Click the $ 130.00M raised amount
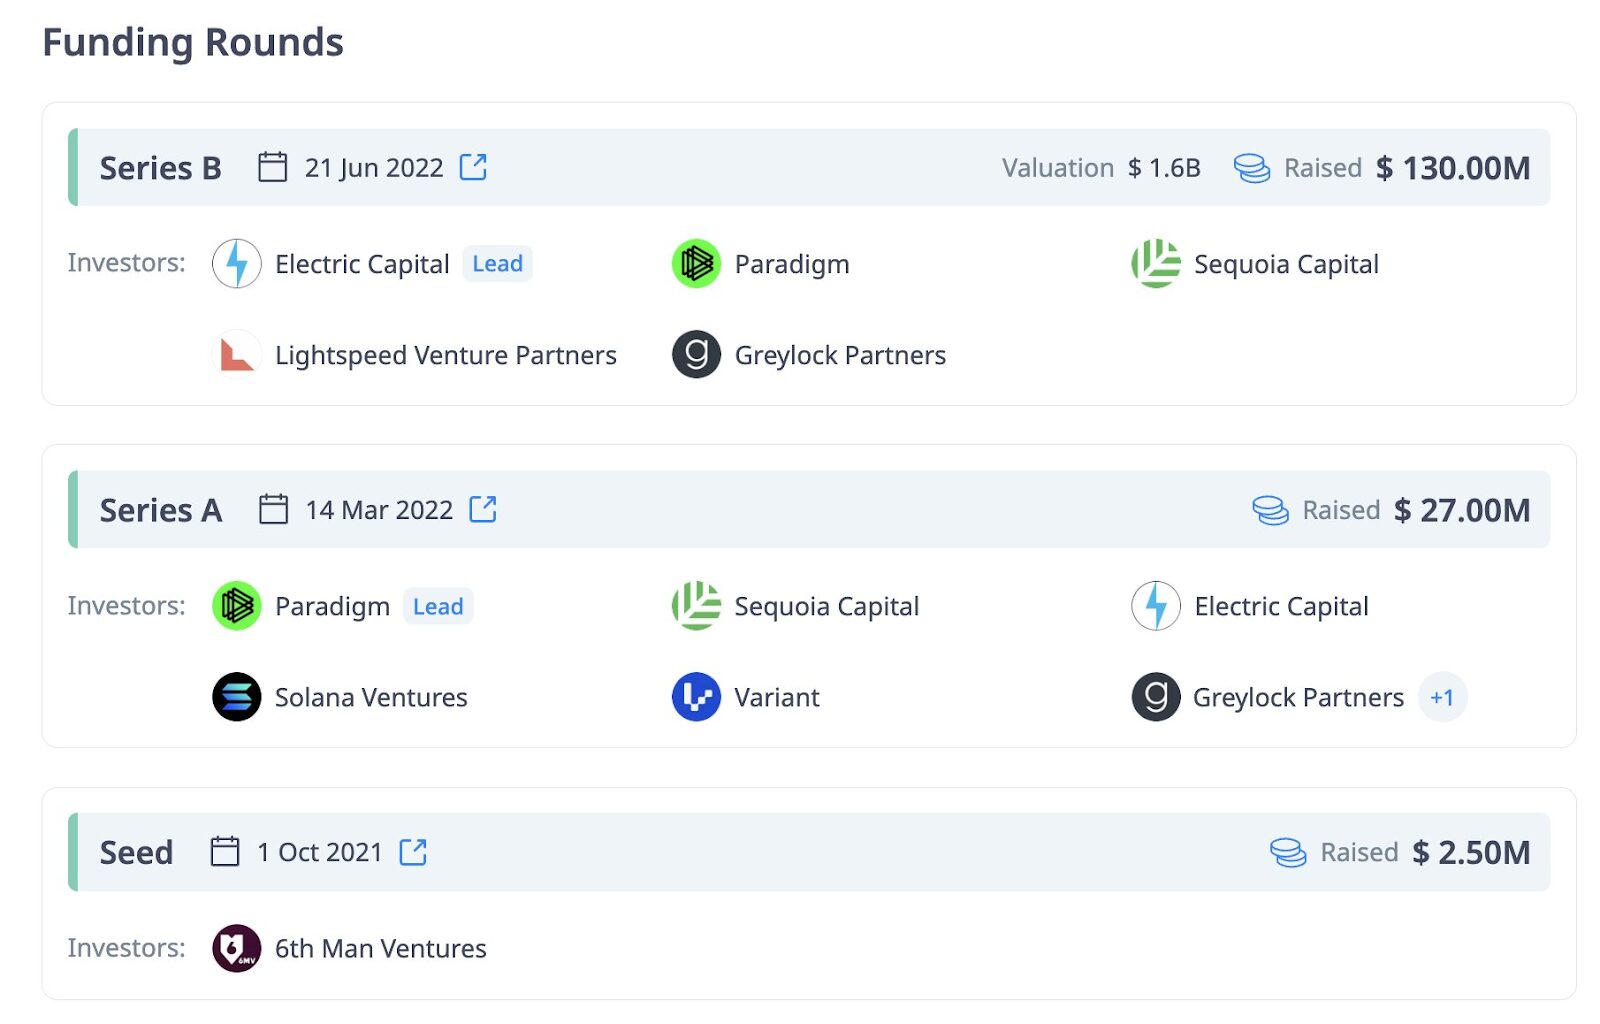This screenshot has width=1600, height=1024. [x=1453, y=168]
